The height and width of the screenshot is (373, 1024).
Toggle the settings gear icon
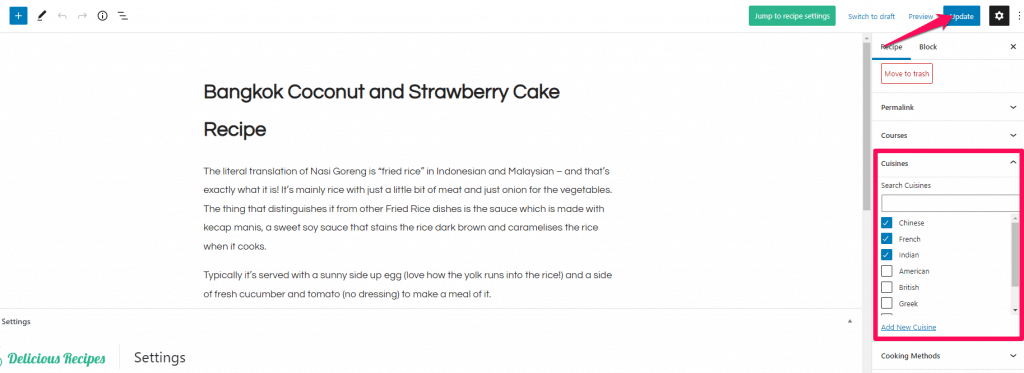[x=999, y=16]
